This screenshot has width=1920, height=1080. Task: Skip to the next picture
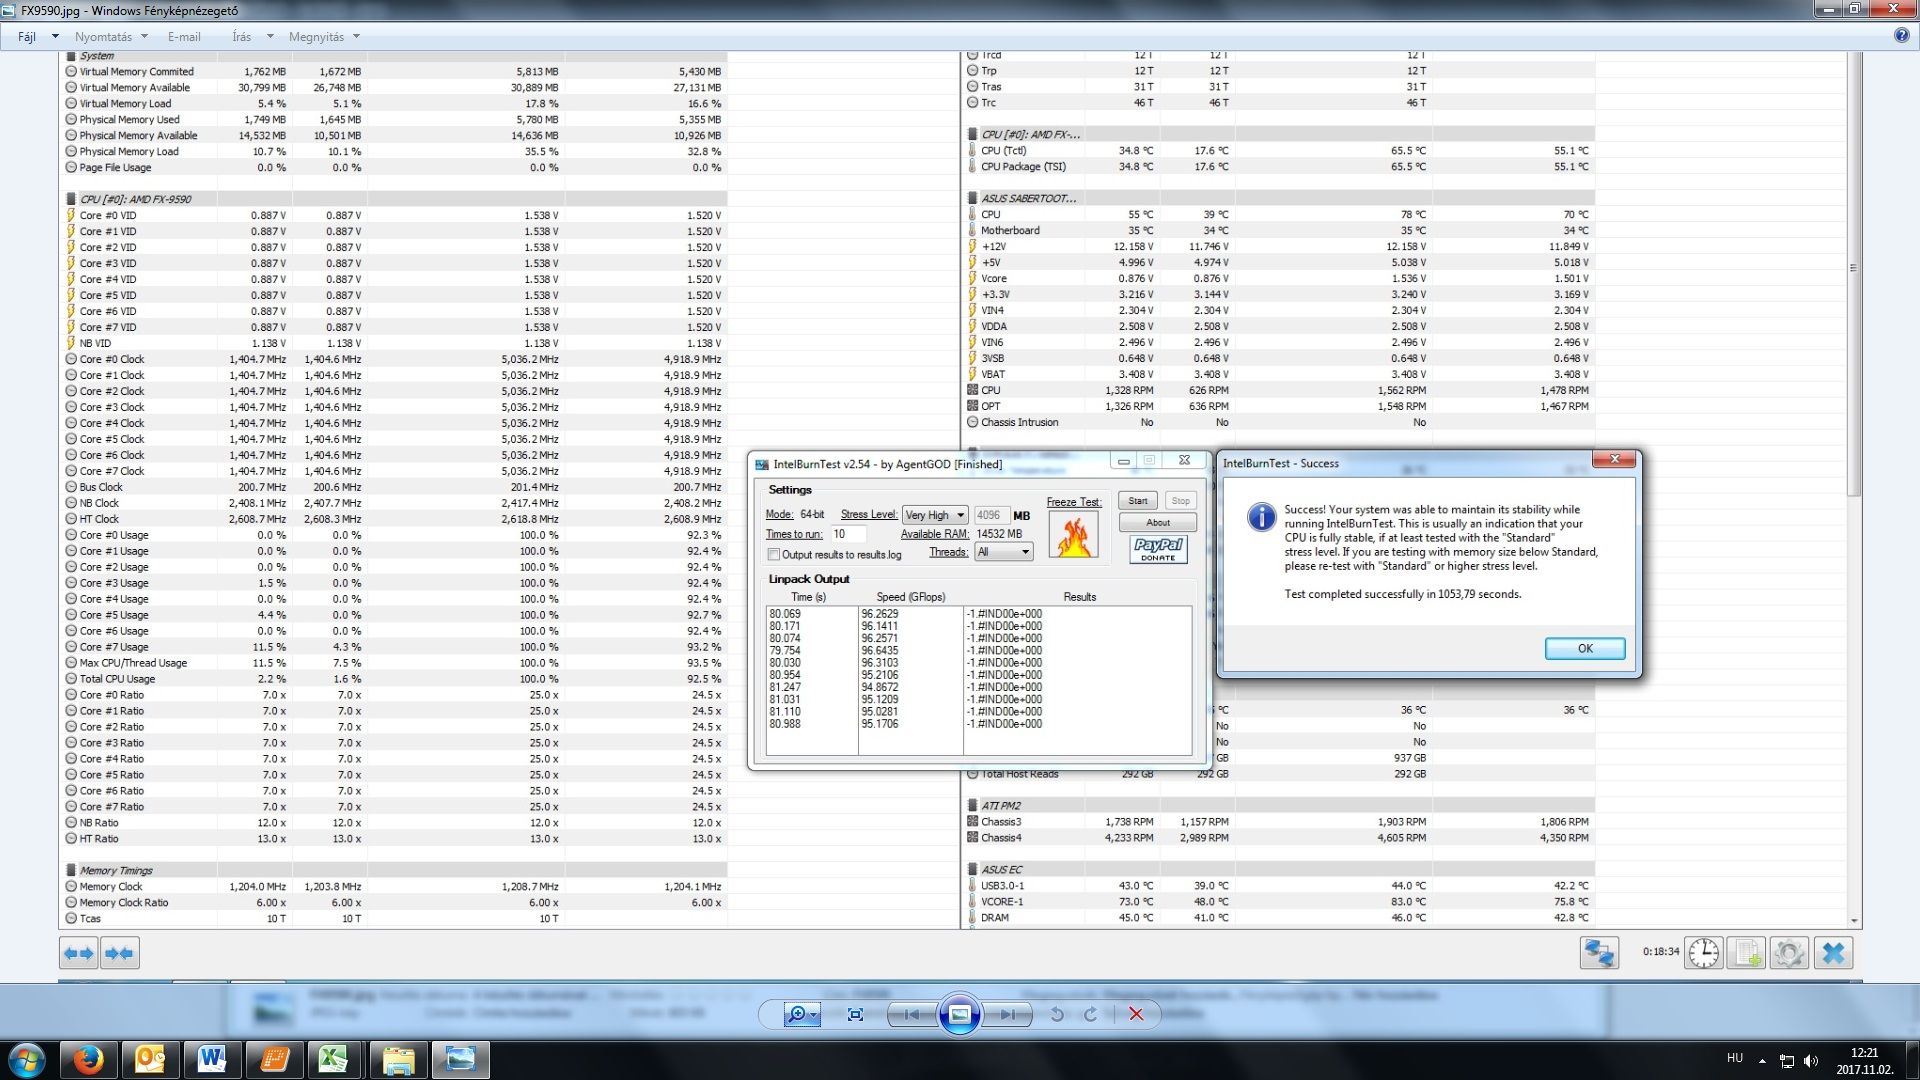coord(1008,1014)
